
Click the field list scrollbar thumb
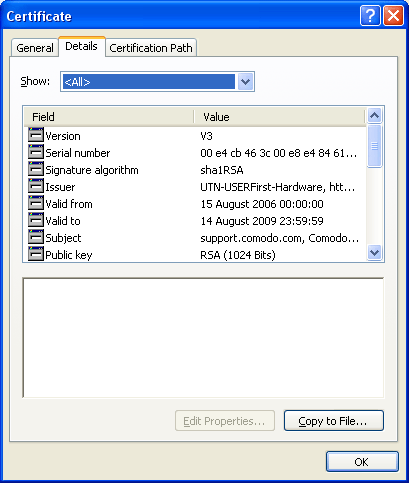pyautogui.click(x=375, y=146)
